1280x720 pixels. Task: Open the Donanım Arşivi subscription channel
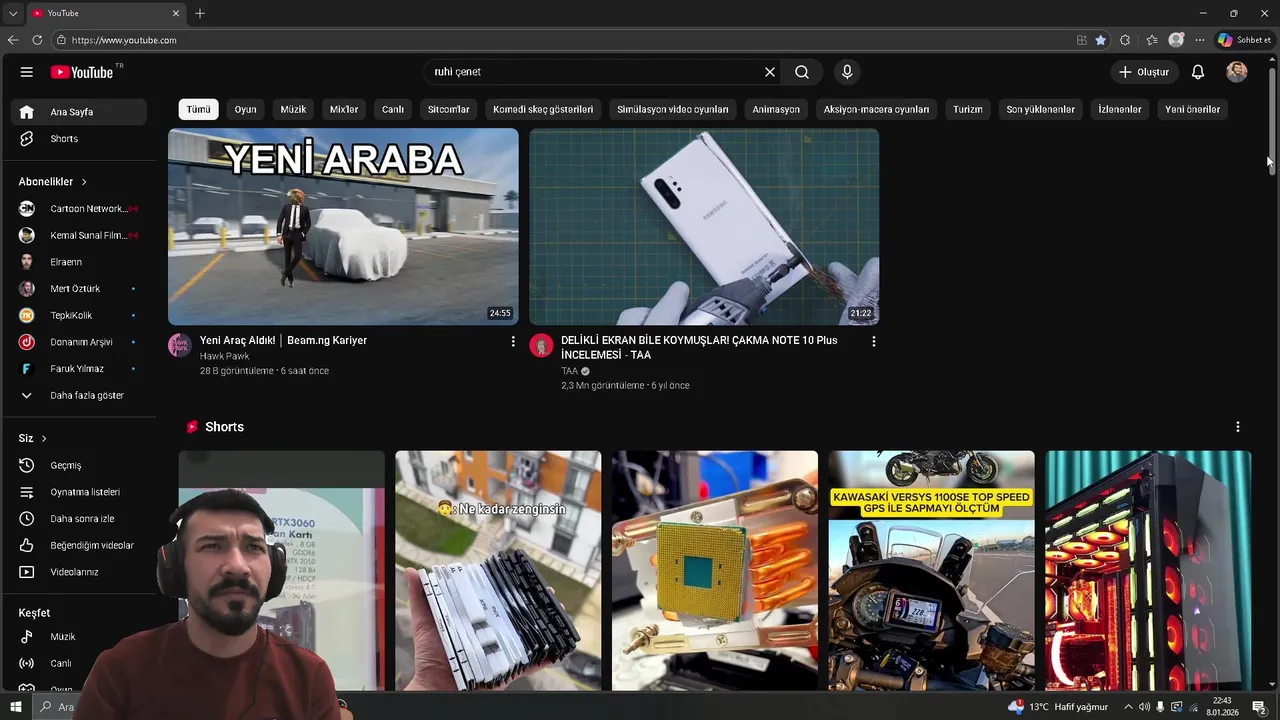pos(79,342)
